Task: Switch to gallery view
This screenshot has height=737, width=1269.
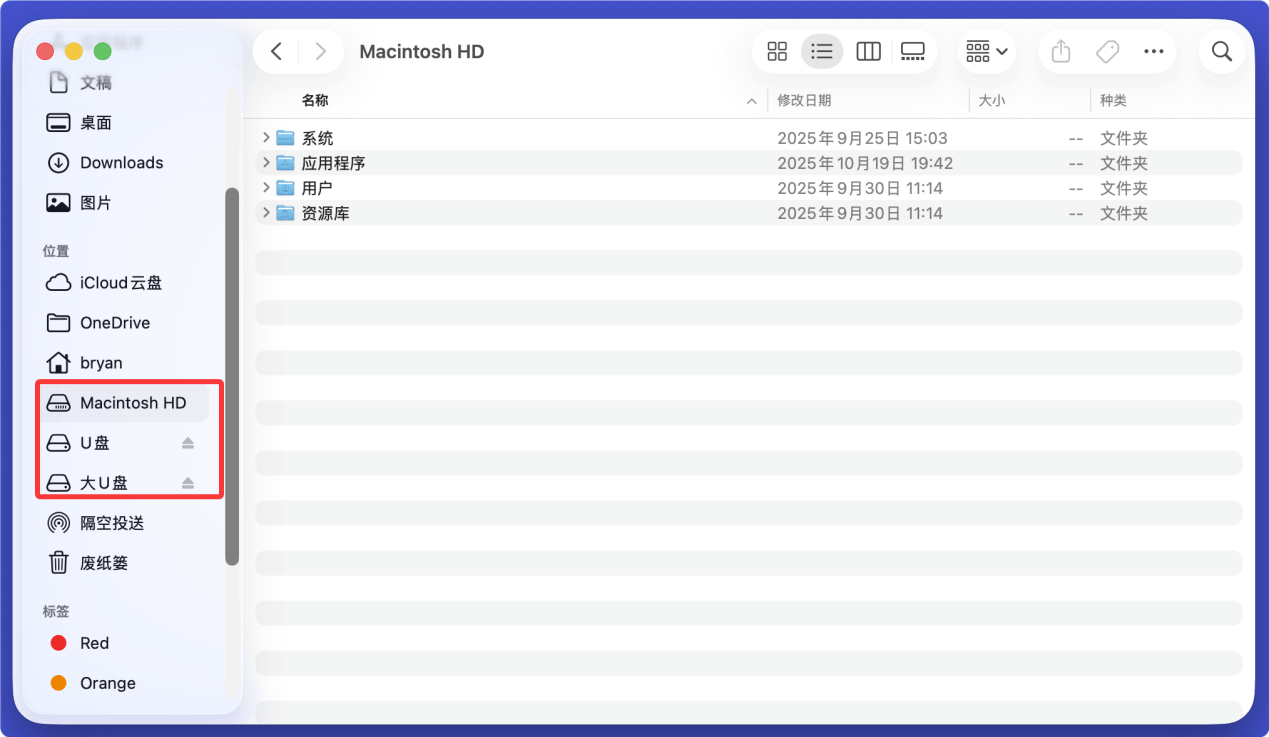Action: [913, 52]
